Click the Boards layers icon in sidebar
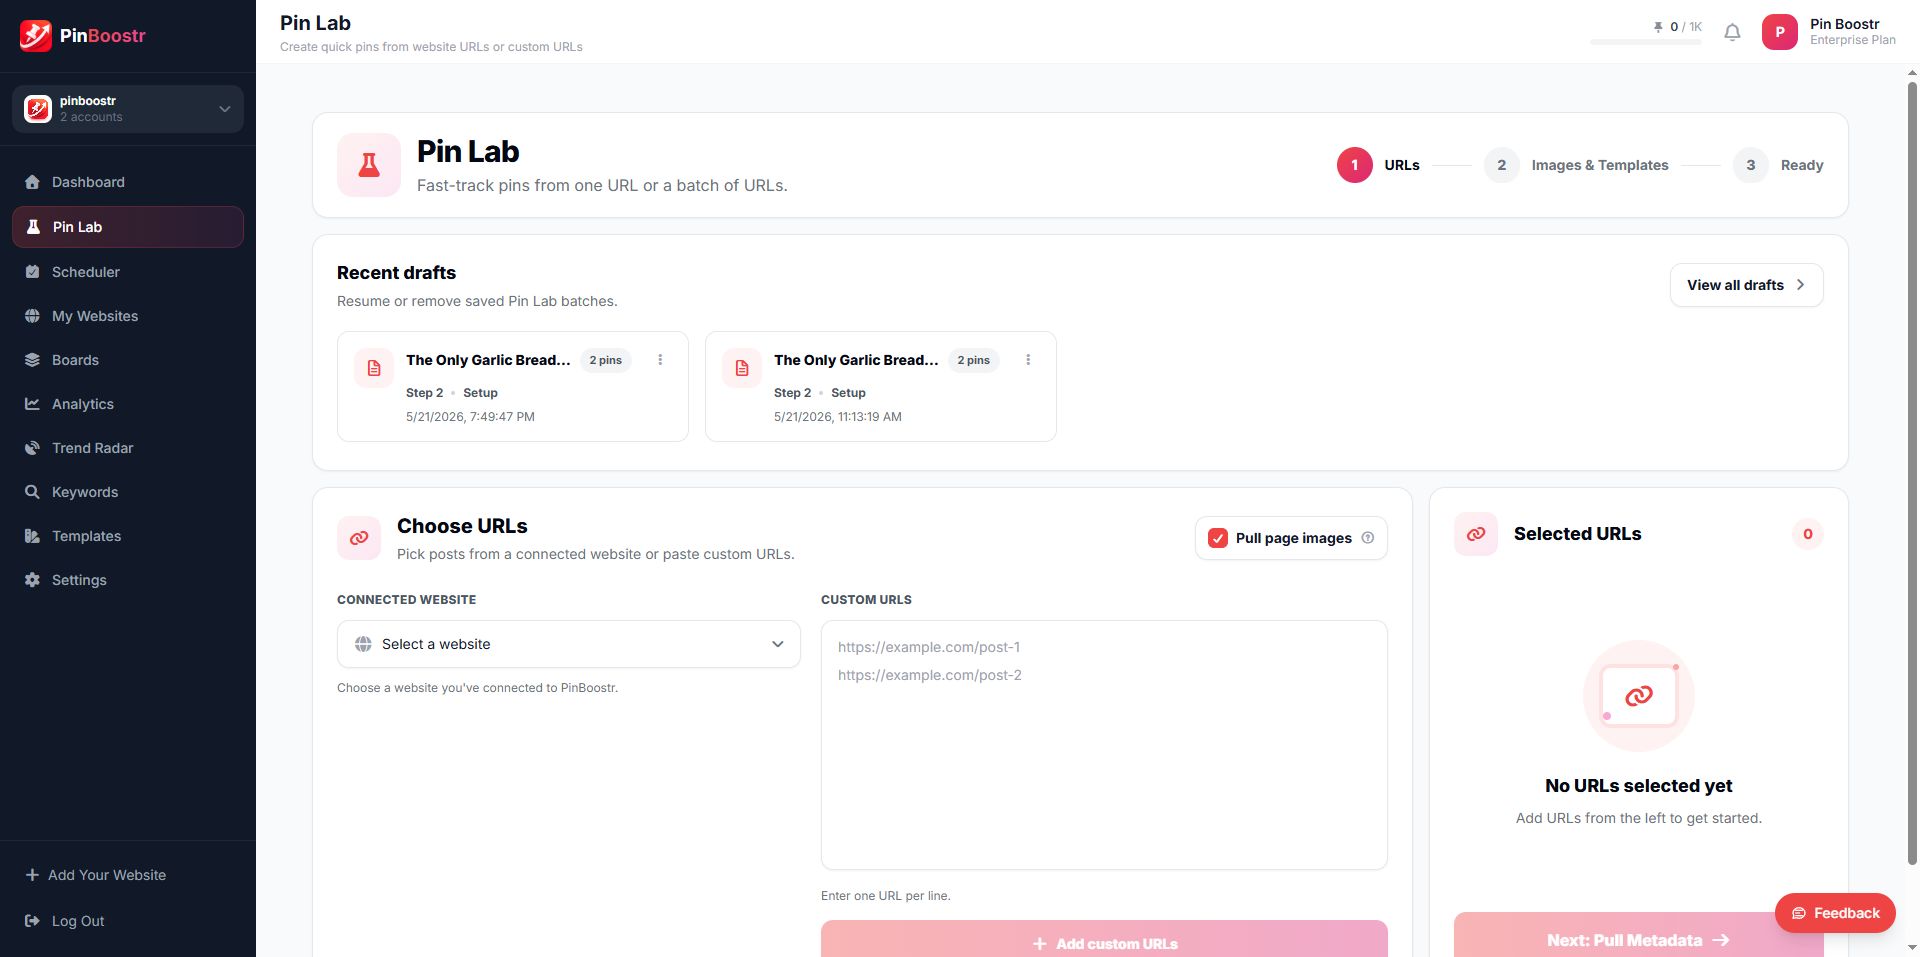 (x=32, y=360)
